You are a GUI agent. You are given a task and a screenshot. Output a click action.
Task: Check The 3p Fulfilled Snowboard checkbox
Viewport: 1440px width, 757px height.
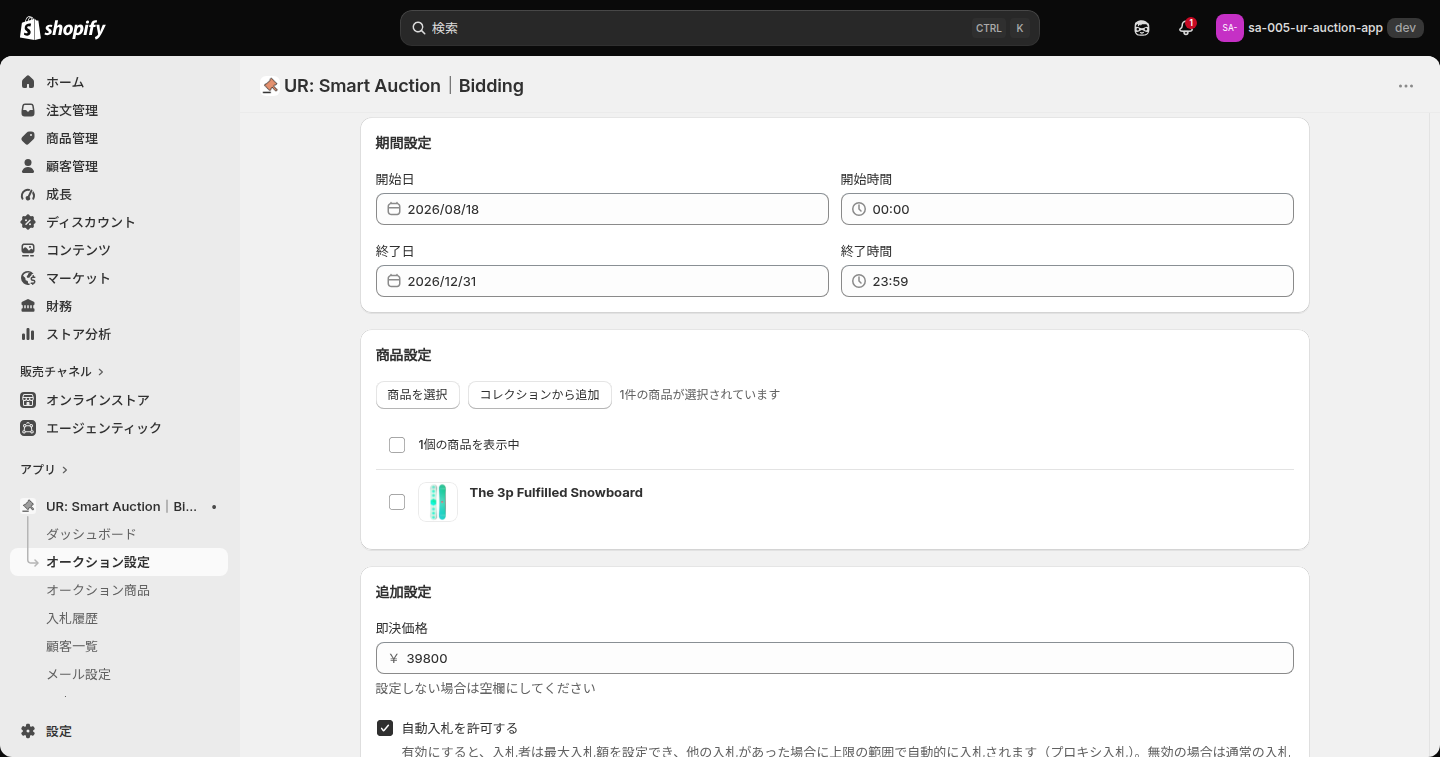(397, 502)
